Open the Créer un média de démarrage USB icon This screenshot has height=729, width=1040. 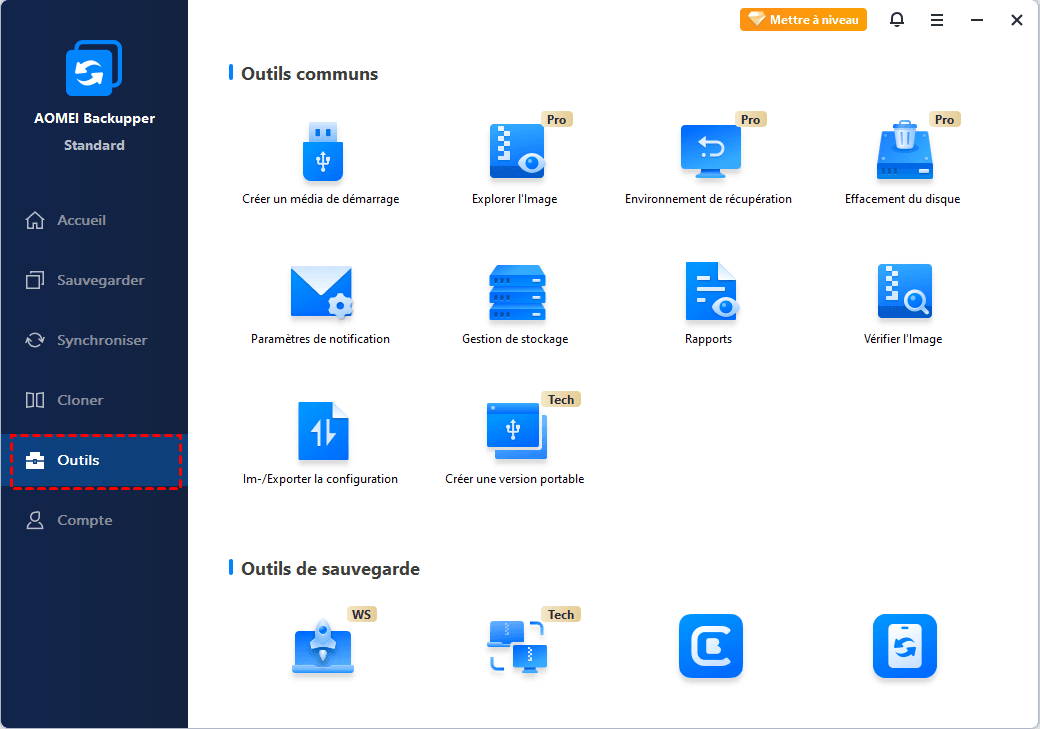tap(323, 152)
